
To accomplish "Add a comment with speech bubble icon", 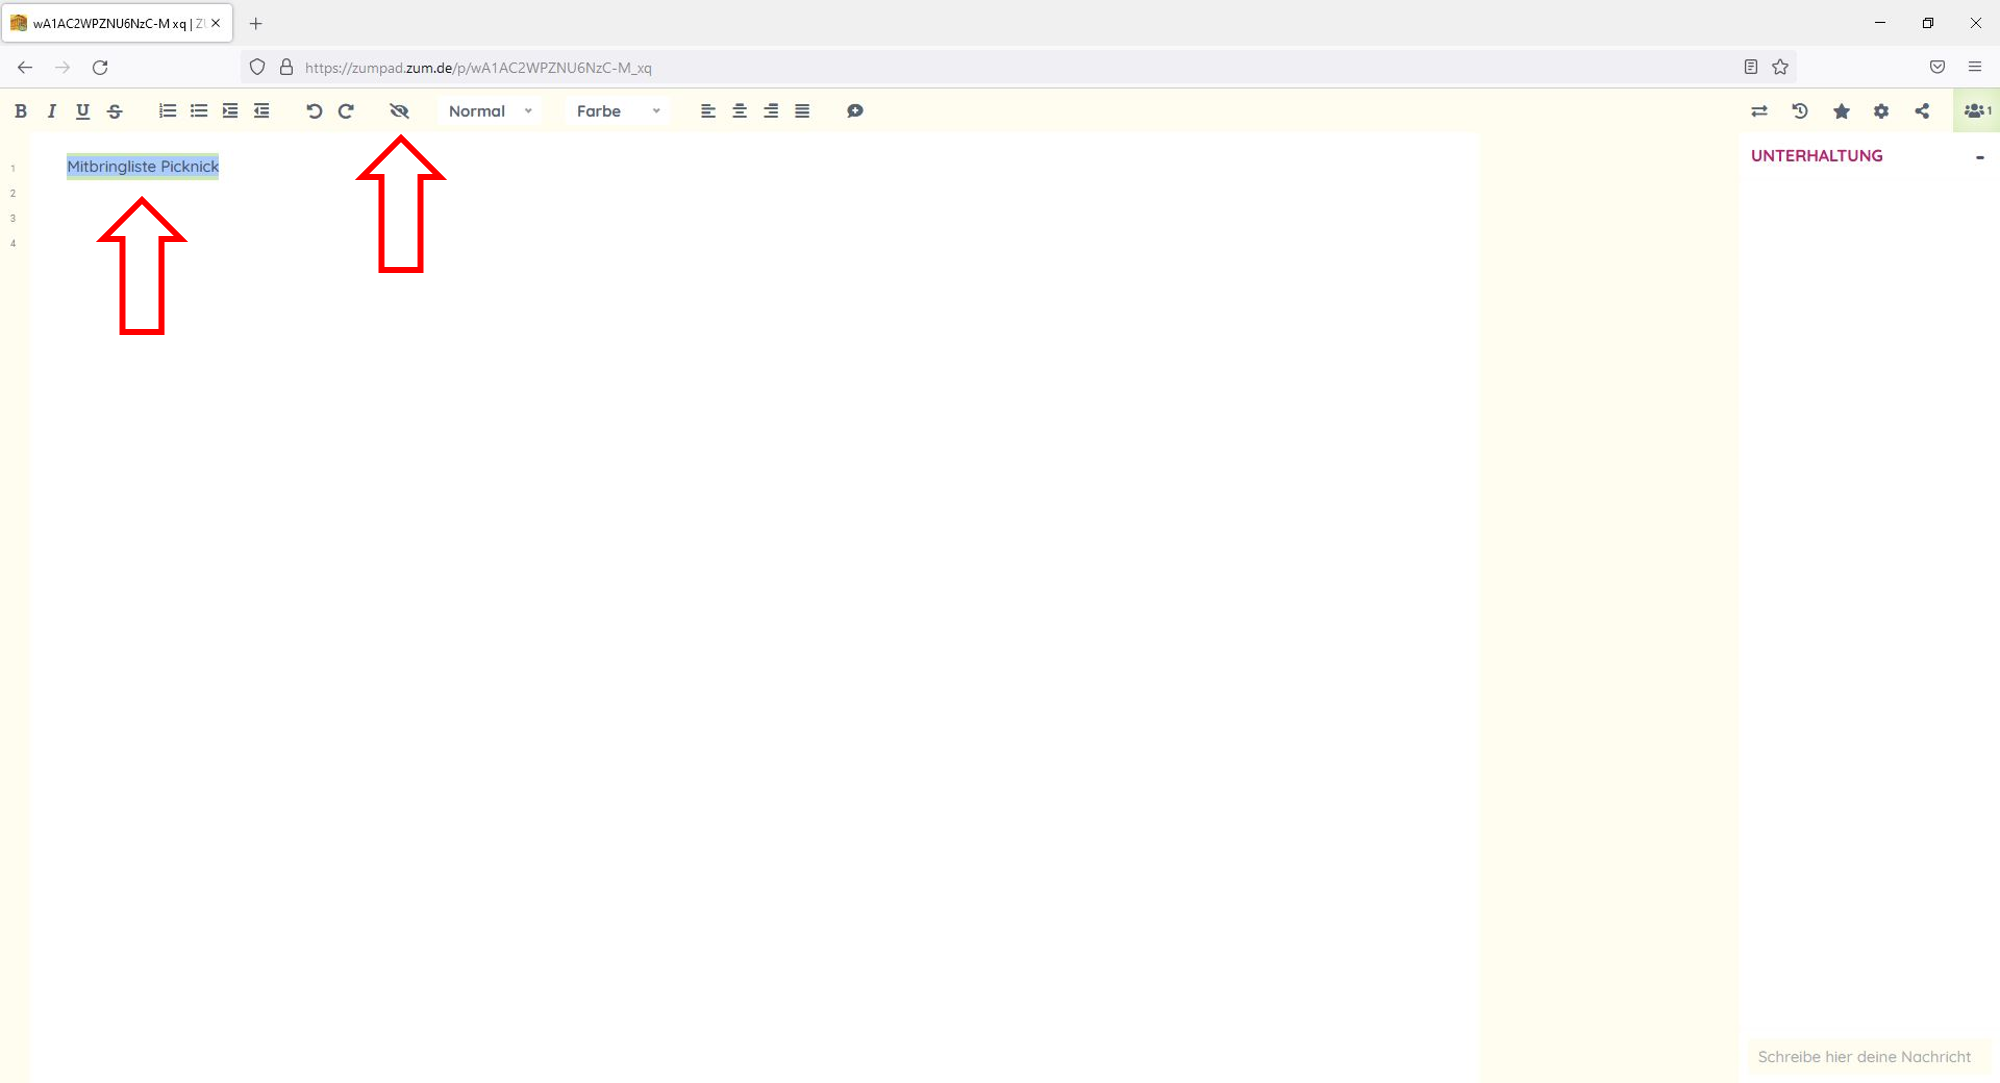I will click(x=854, y=111).
